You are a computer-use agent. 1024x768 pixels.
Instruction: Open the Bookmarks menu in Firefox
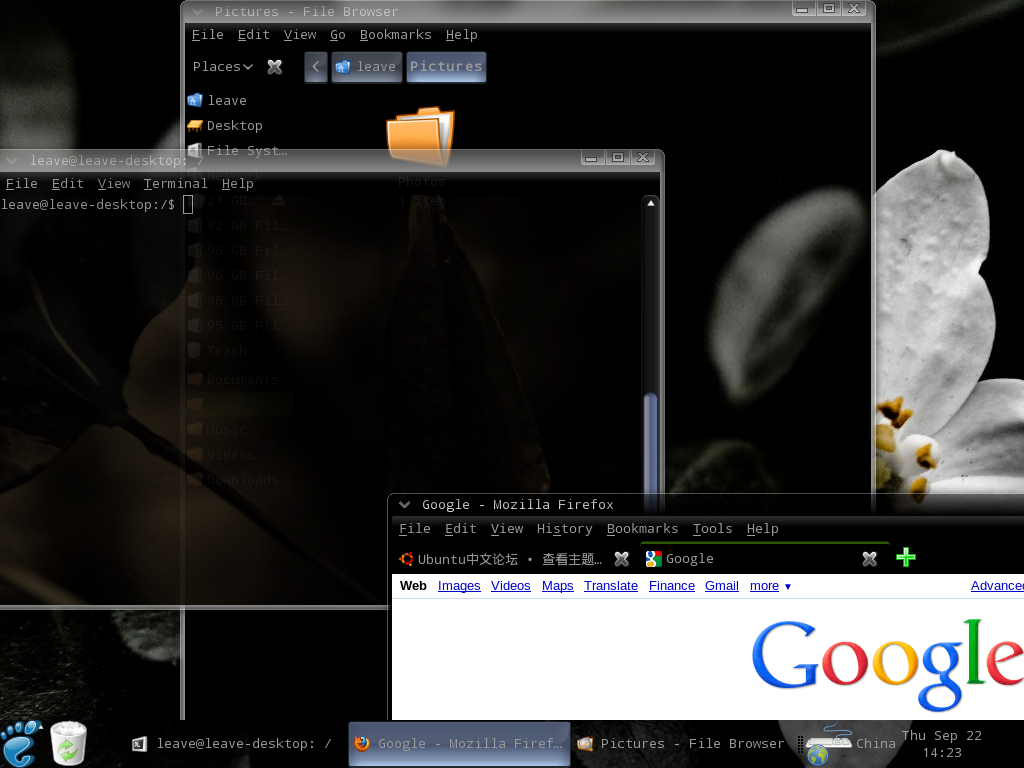pyautogui.click(x=643, y=528)
